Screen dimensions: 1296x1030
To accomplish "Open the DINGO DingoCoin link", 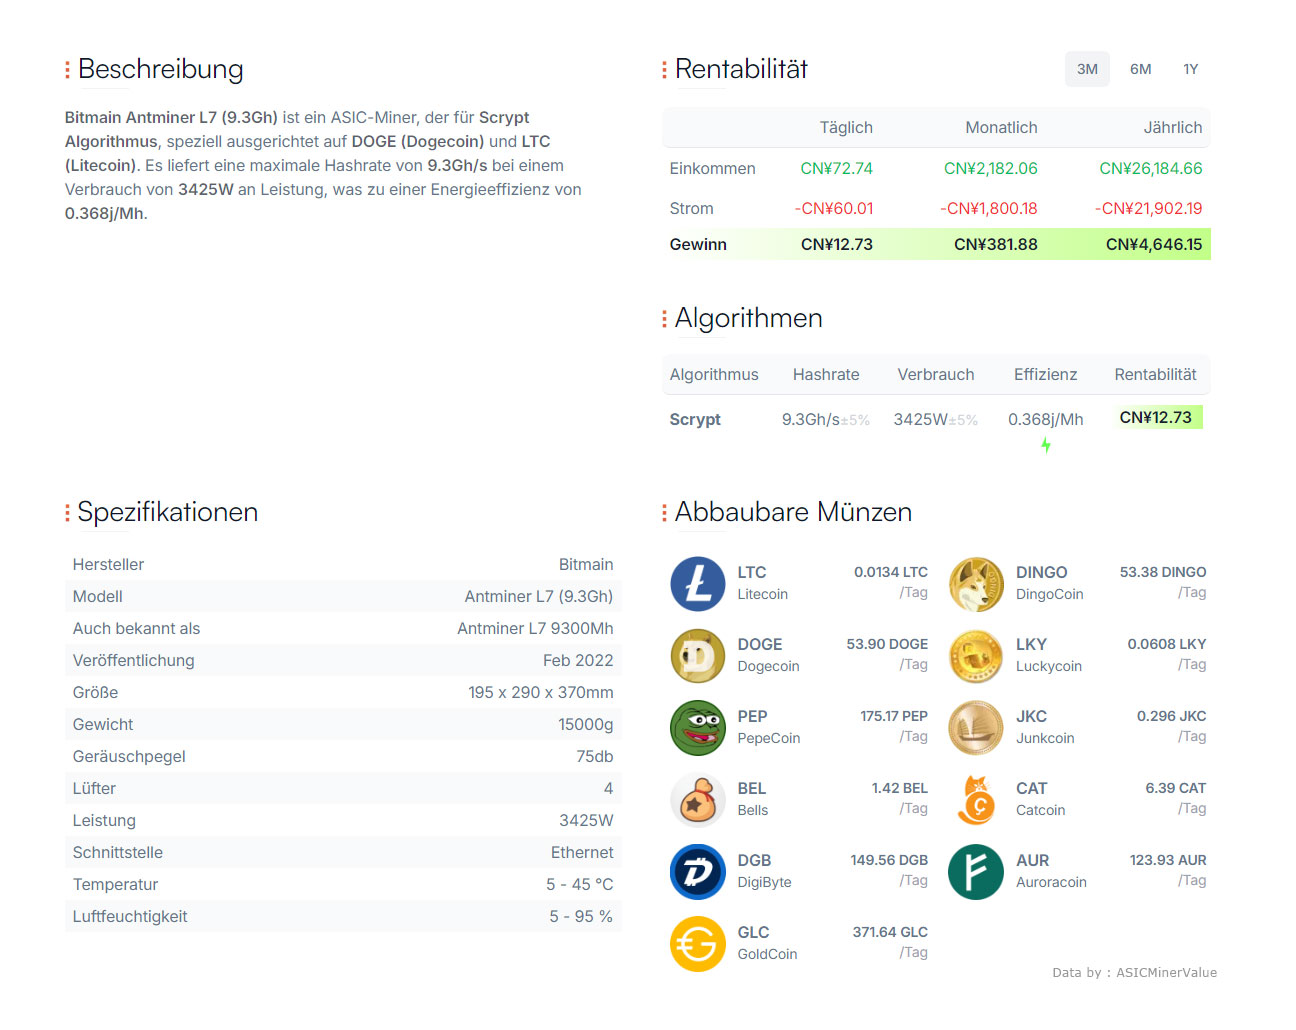I will [x=1050, y=583].
